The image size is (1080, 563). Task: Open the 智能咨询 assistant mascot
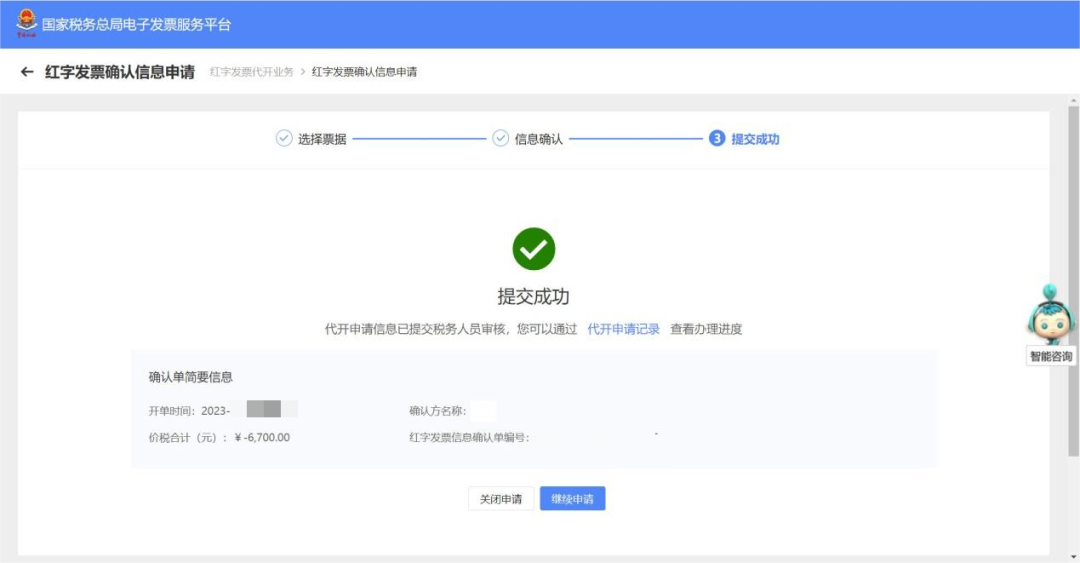coord(1050,315)
